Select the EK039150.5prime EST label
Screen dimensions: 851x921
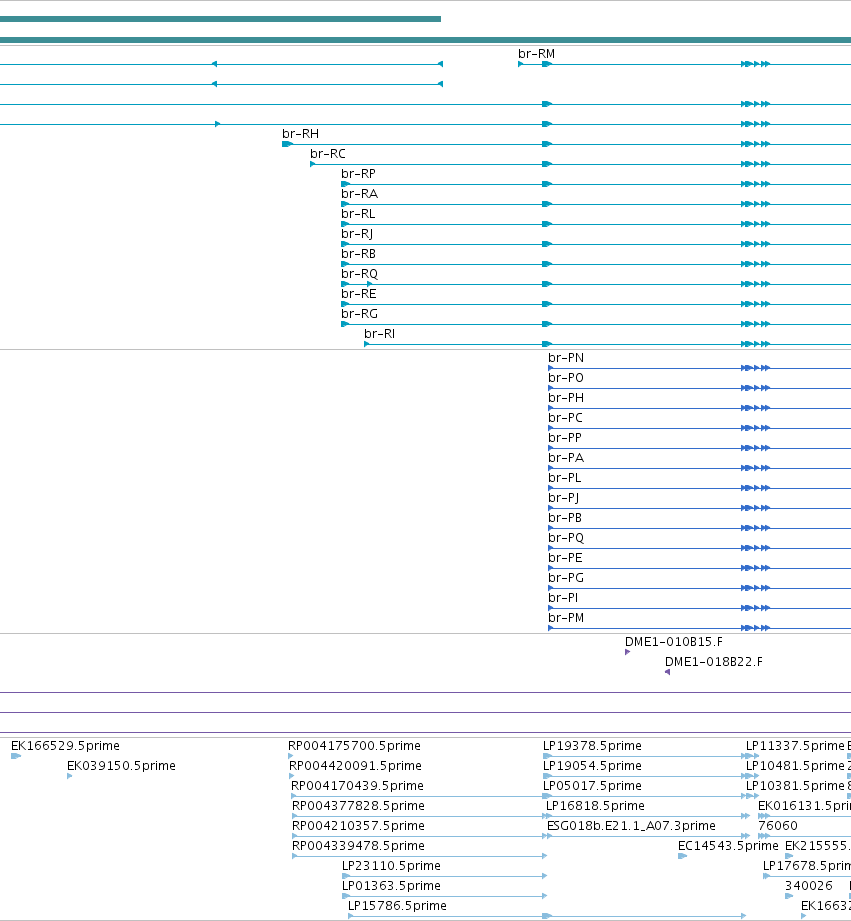(x=122, y=765)
